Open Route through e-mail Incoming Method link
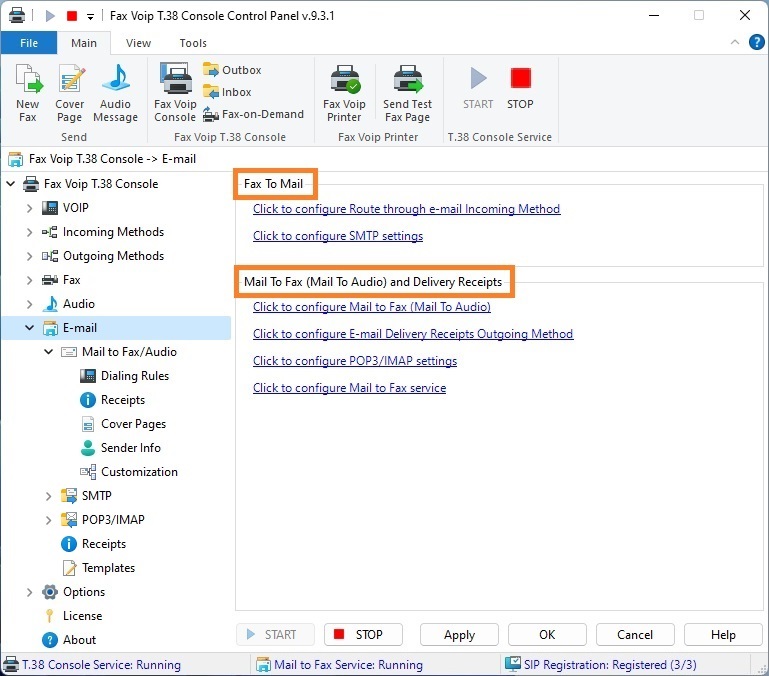769x676 pixels. [x=407, y=209]
